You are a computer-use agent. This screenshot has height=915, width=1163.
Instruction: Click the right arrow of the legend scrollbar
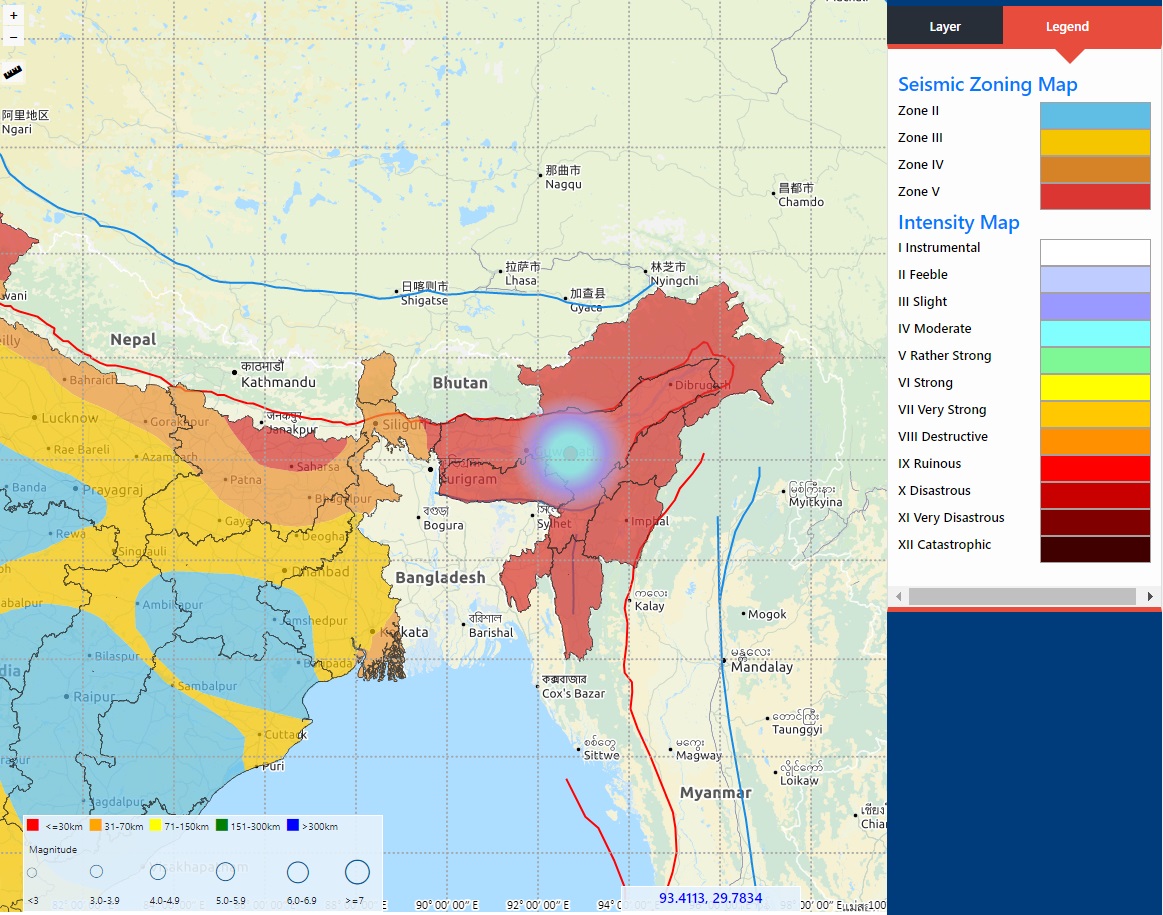click(1149, 596)
